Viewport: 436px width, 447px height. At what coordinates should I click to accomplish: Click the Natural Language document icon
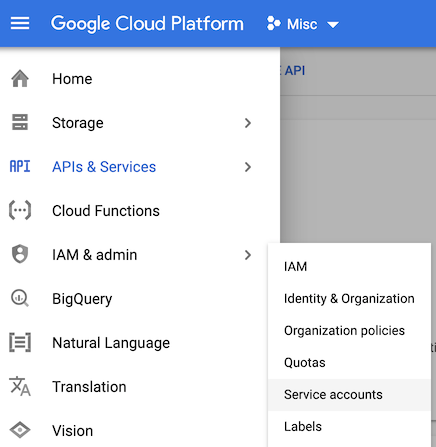pos(20,342)
